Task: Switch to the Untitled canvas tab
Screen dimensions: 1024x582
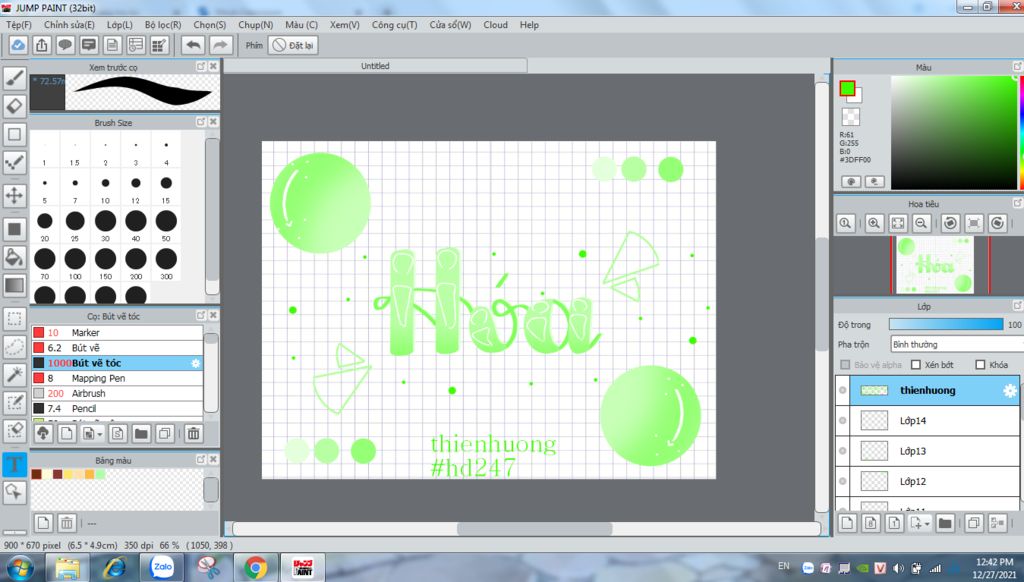Action: coord(375,66)
